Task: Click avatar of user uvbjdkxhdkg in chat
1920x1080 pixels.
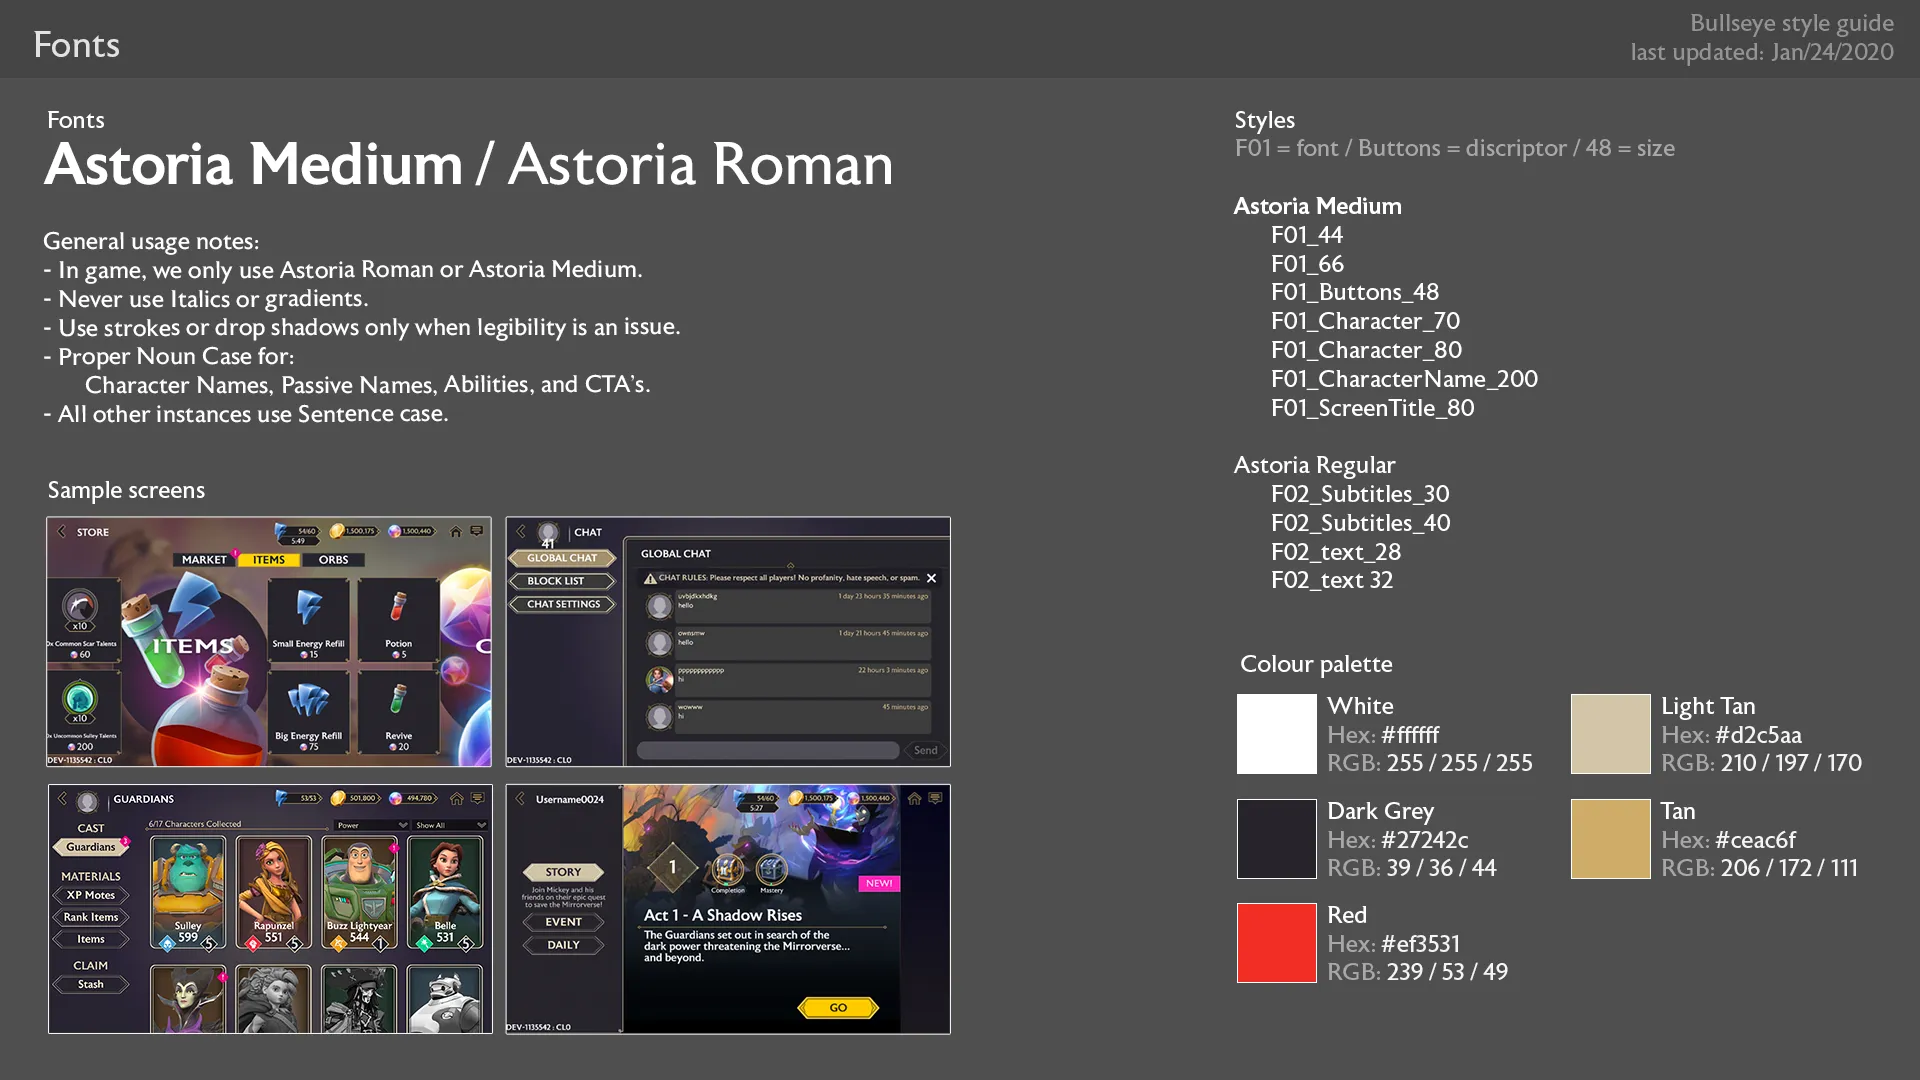Action: coord(659,605)
